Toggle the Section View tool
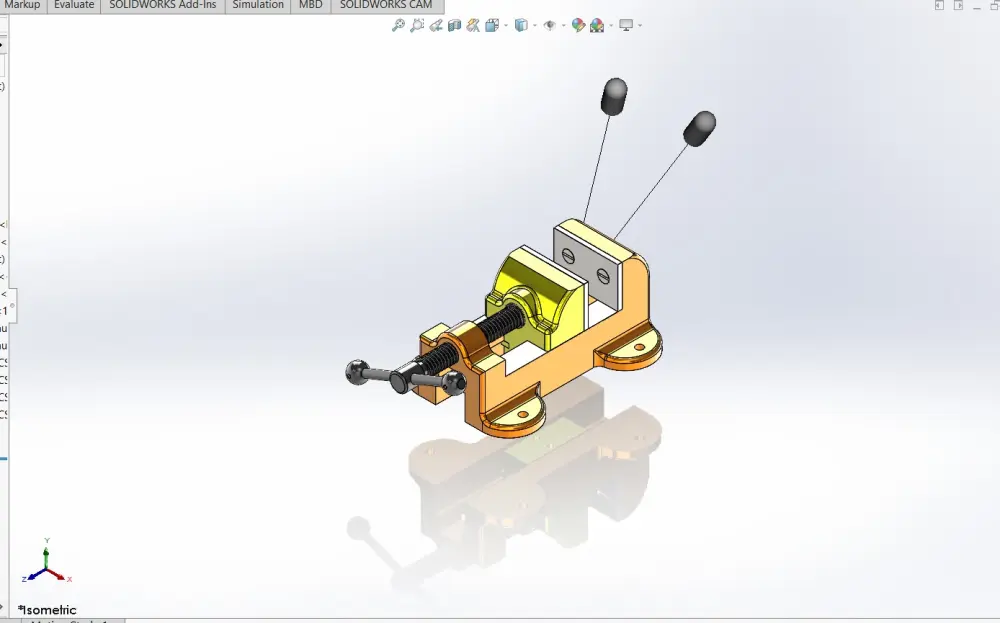1000x623 pixels. [455, 26]
